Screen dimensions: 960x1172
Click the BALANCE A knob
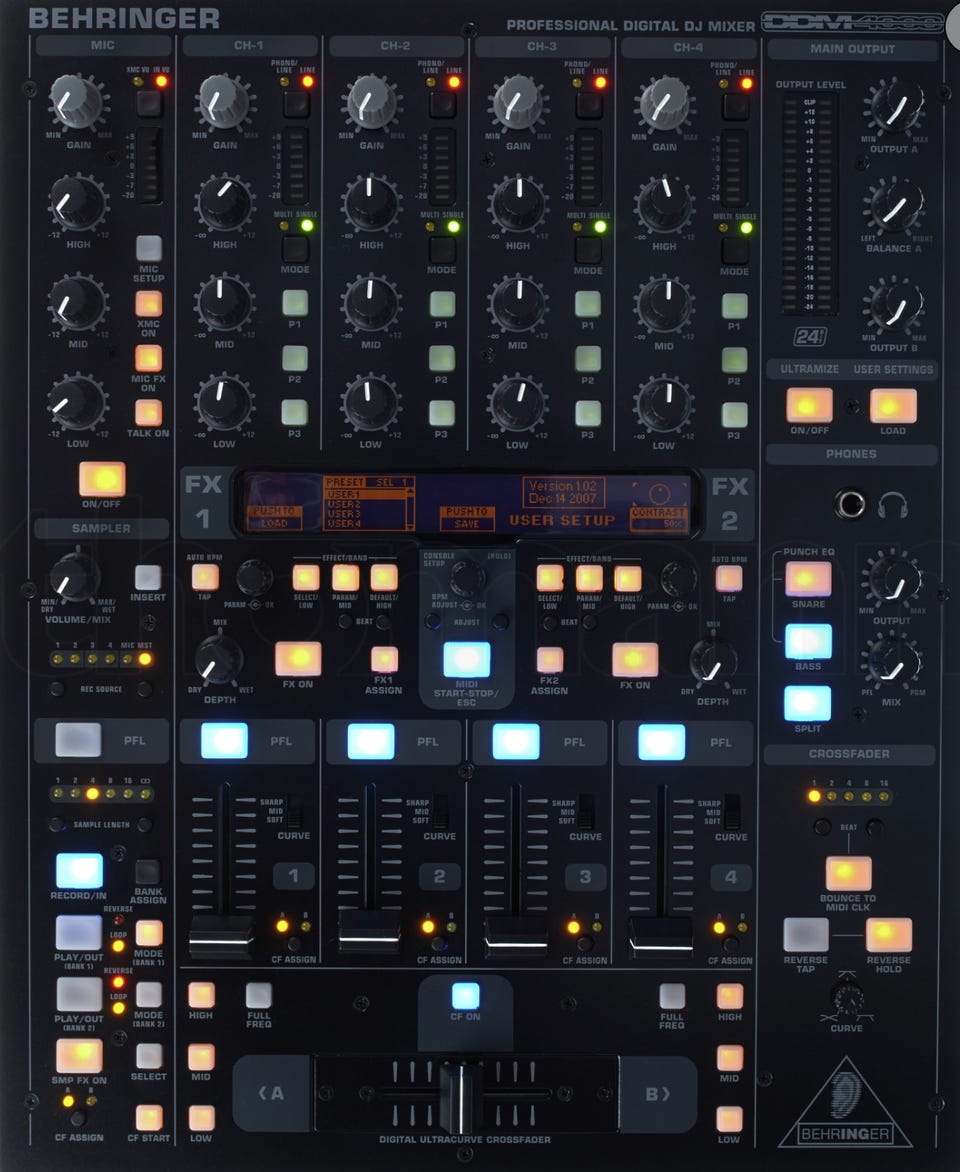point(894,205)
